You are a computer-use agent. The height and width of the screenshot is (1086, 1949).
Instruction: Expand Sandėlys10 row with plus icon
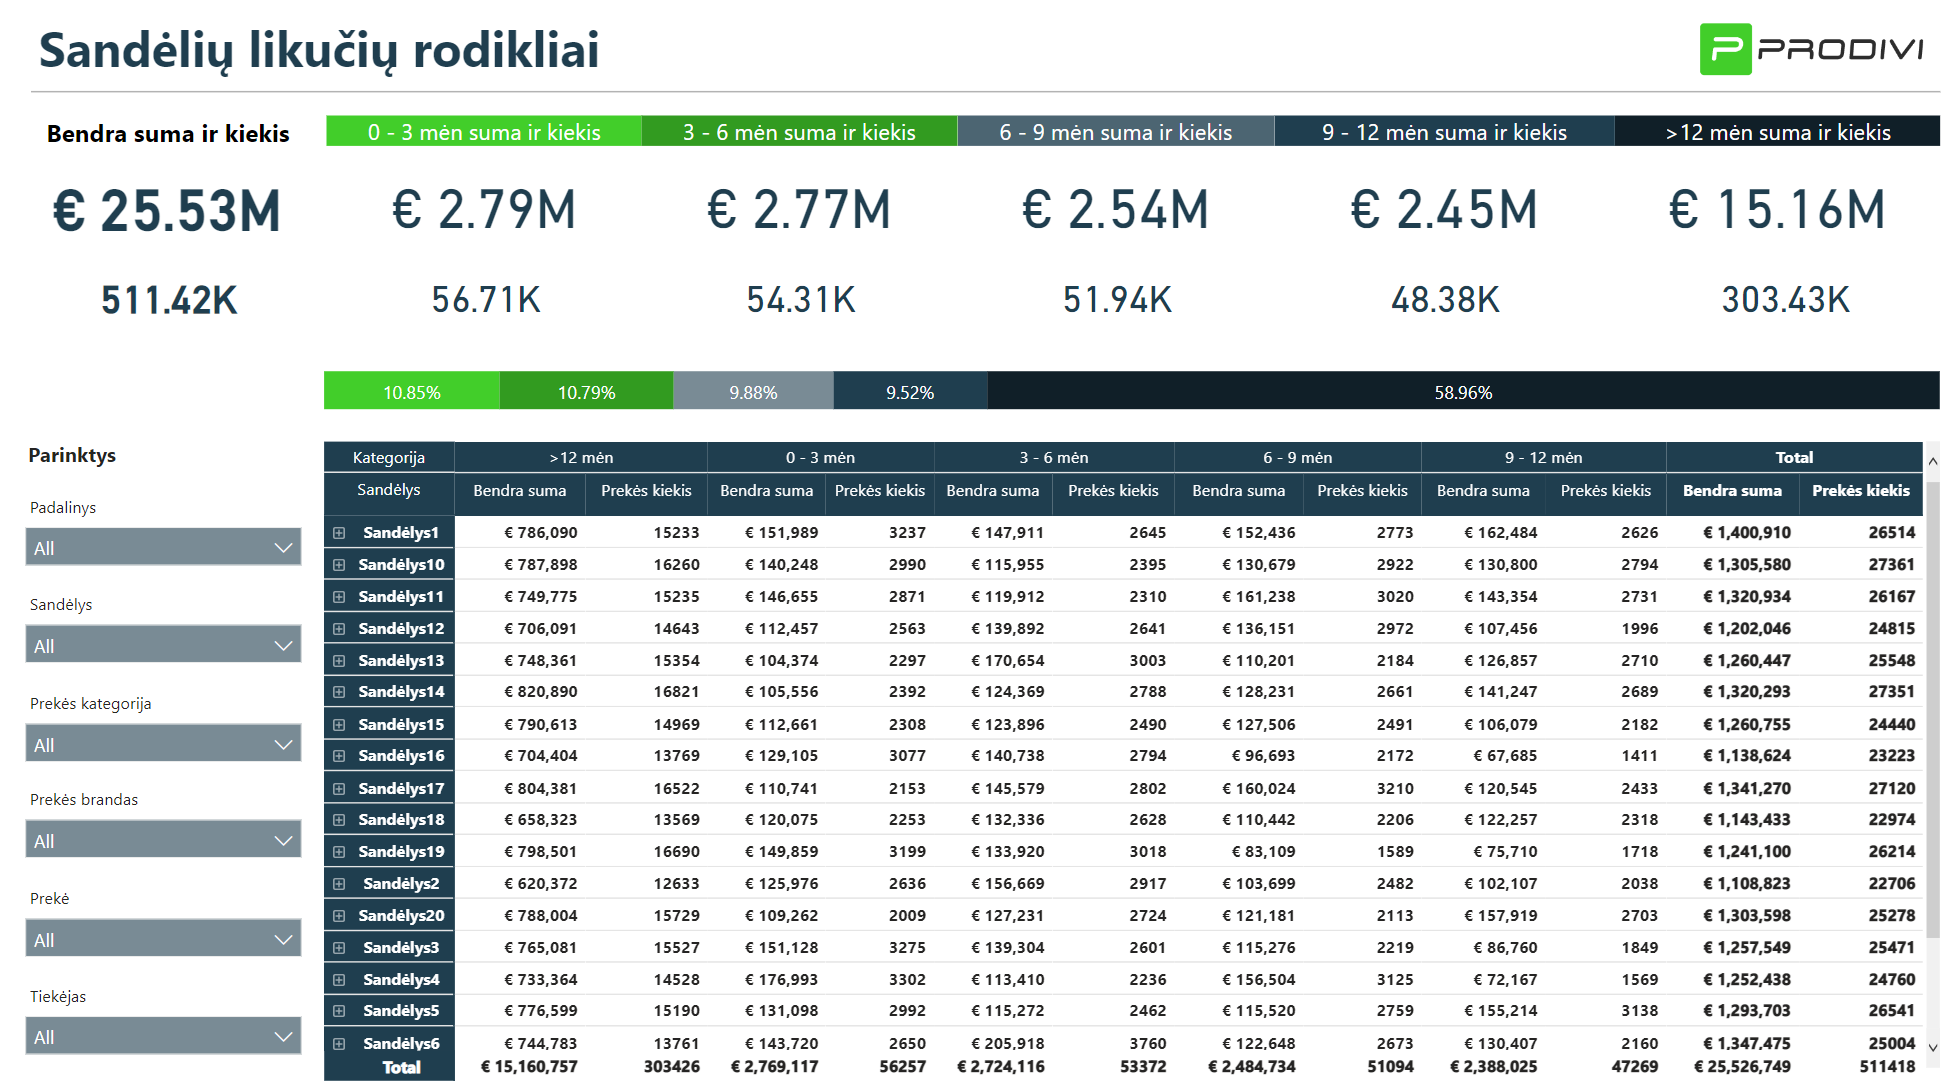point(339,565)
